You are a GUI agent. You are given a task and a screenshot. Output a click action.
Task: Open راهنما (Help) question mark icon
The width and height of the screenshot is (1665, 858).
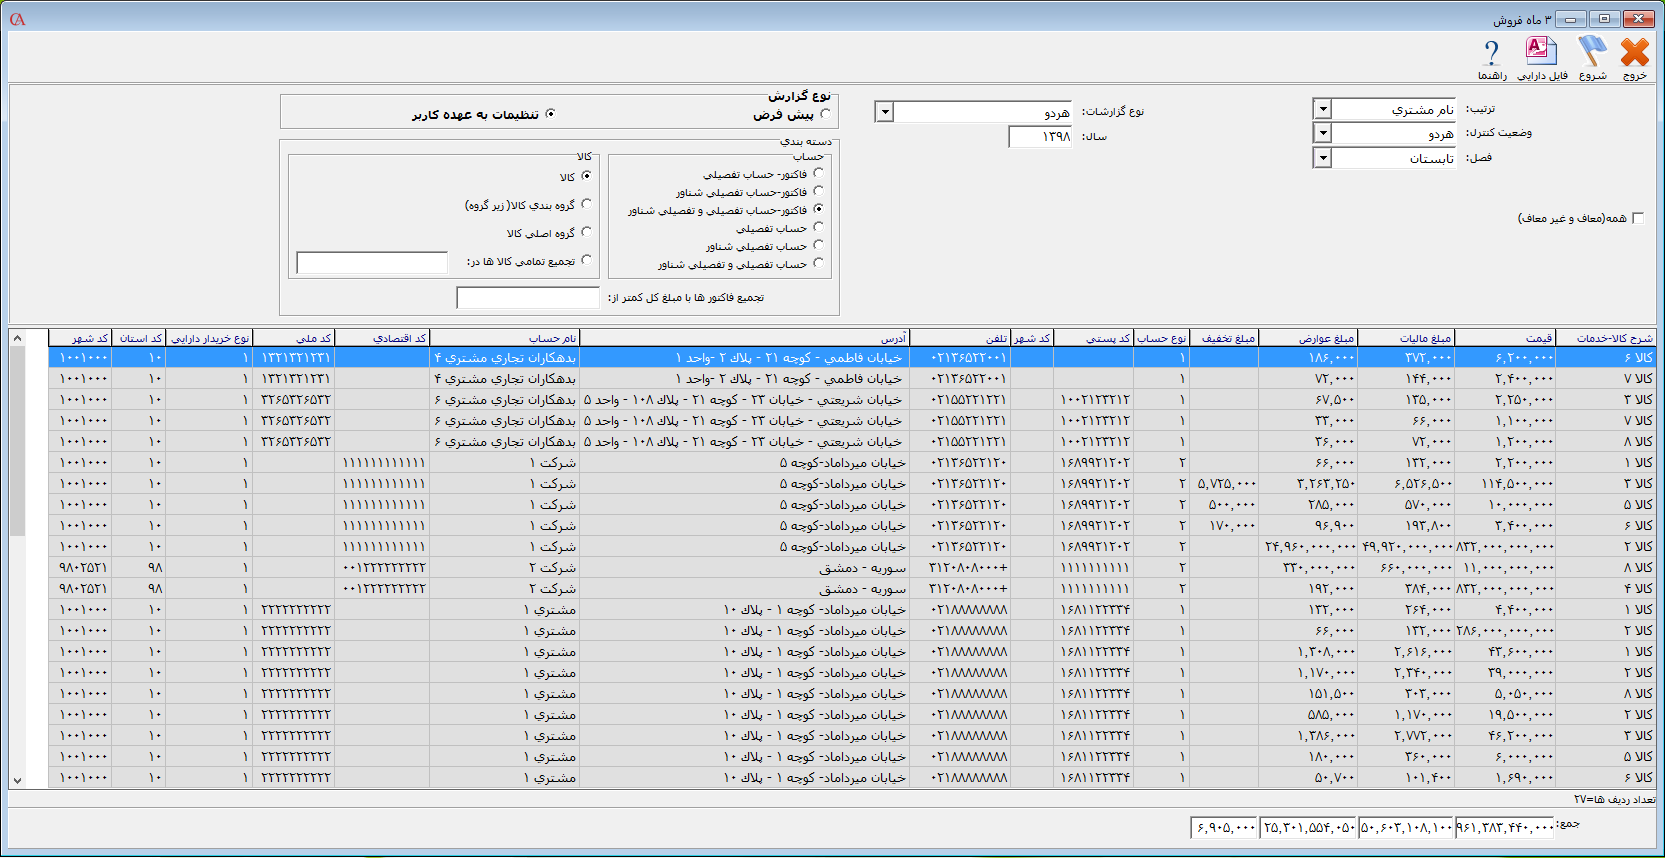click(1491, 54)
